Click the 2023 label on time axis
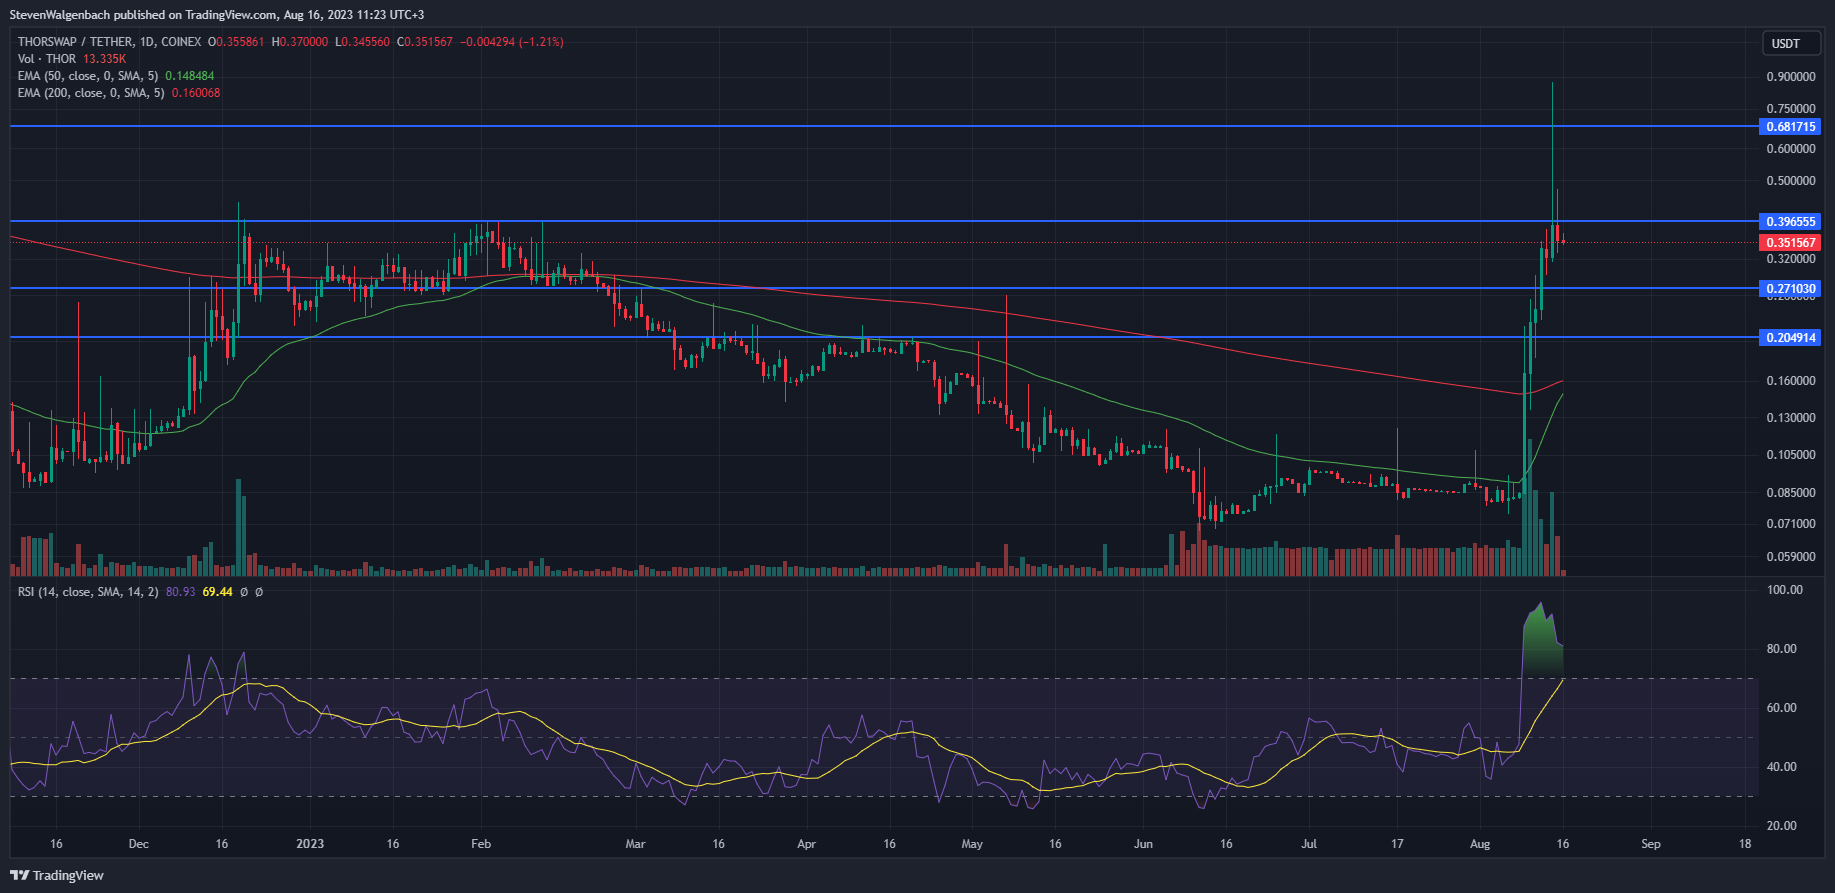 [x=310, y=844]
